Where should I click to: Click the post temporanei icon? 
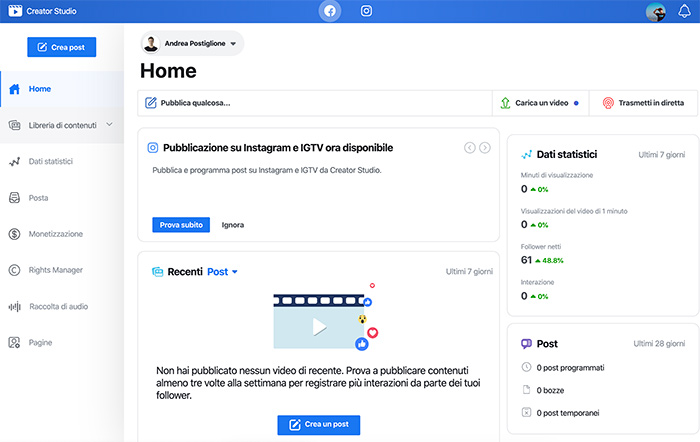click(526, 412)
